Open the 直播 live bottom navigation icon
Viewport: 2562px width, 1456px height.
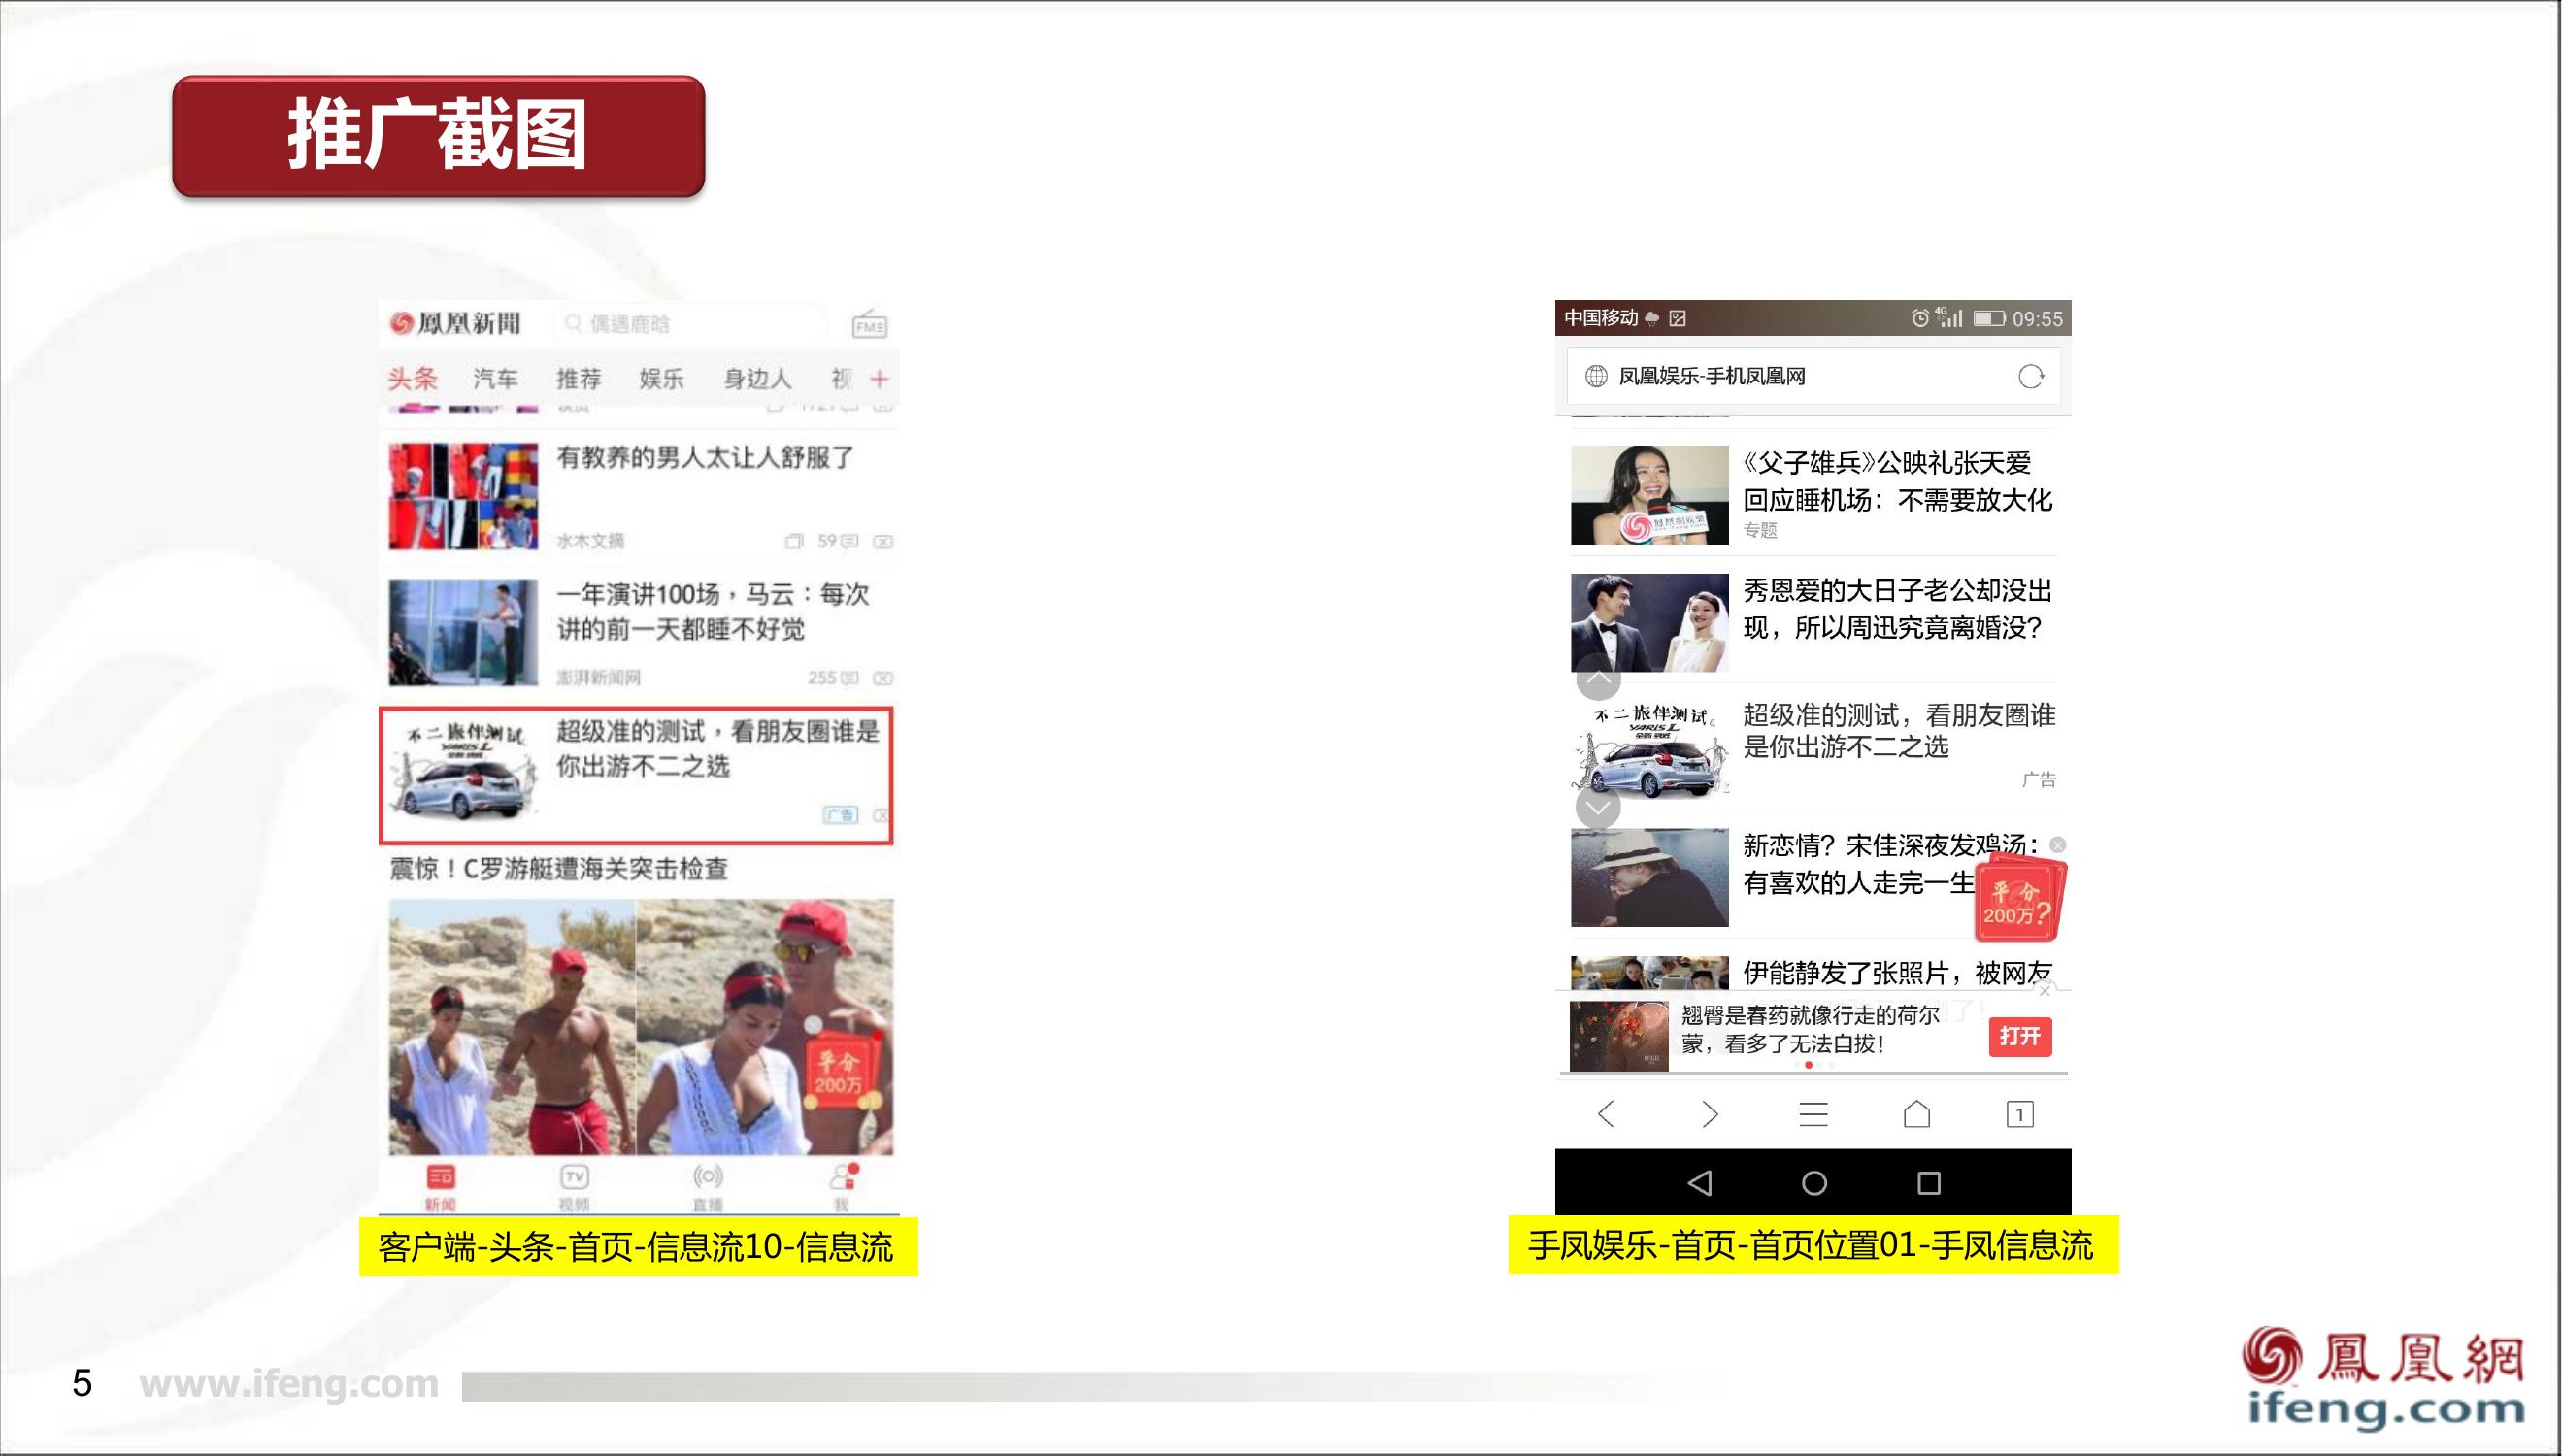point(707,1187)
